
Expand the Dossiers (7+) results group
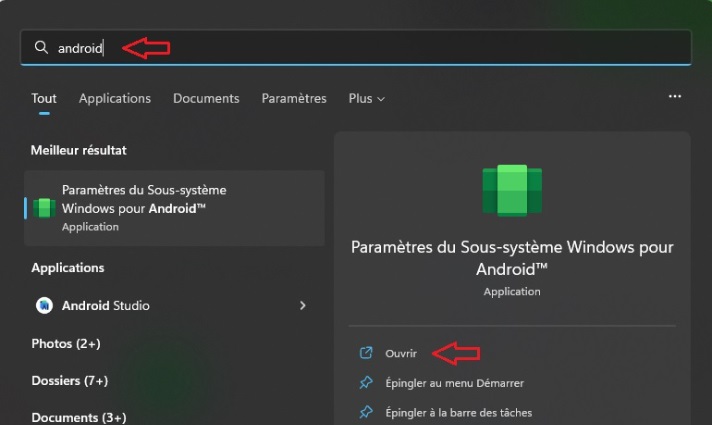69,381
